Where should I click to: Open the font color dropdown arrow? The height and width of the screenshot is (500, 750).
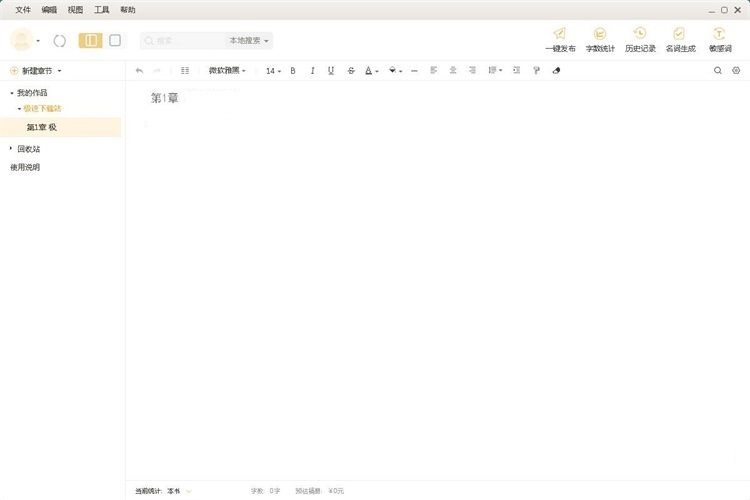click(x=377, y=71)
